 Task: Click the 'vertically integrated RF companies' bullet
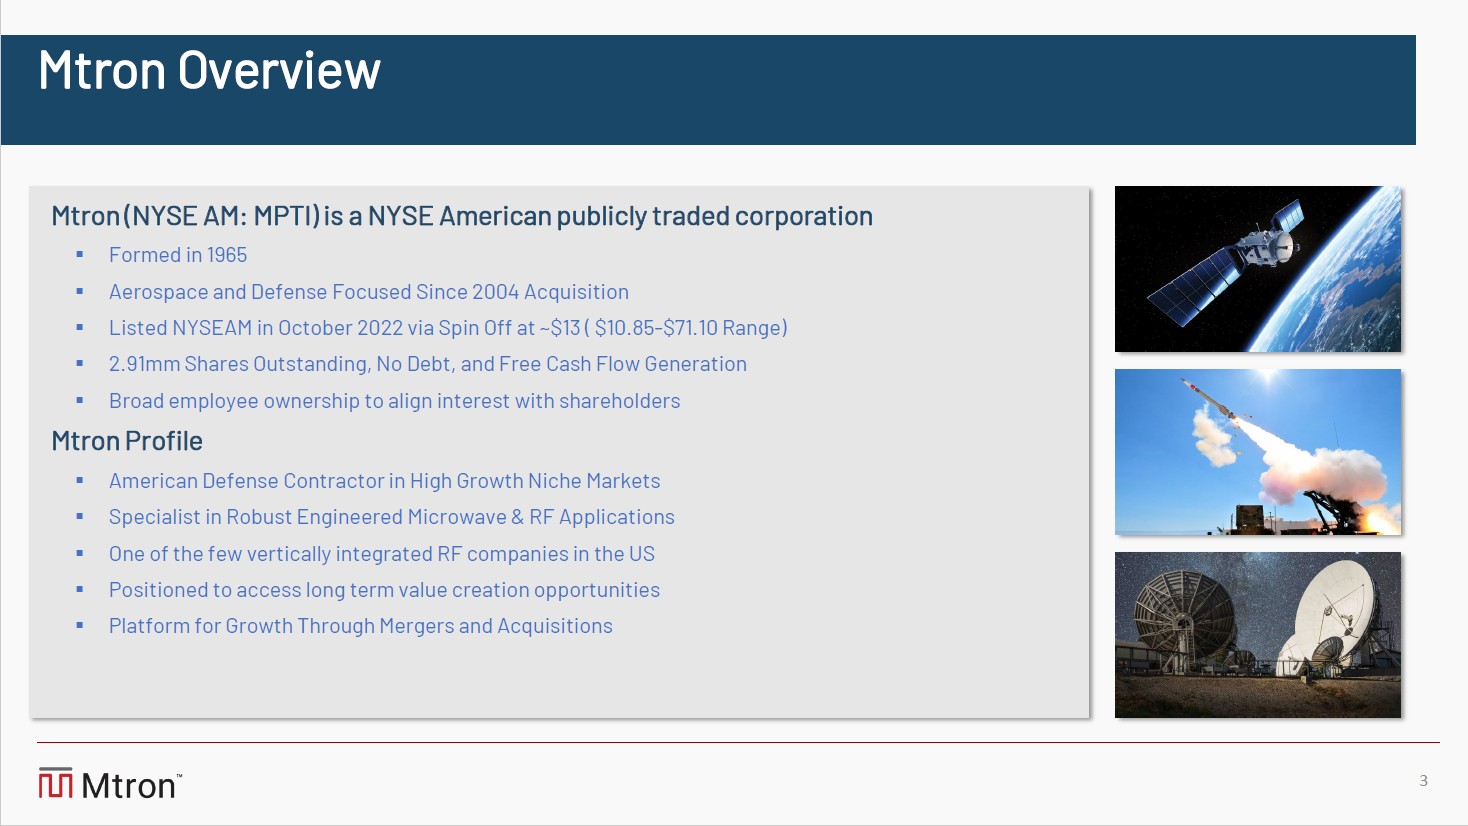[381, 554]
